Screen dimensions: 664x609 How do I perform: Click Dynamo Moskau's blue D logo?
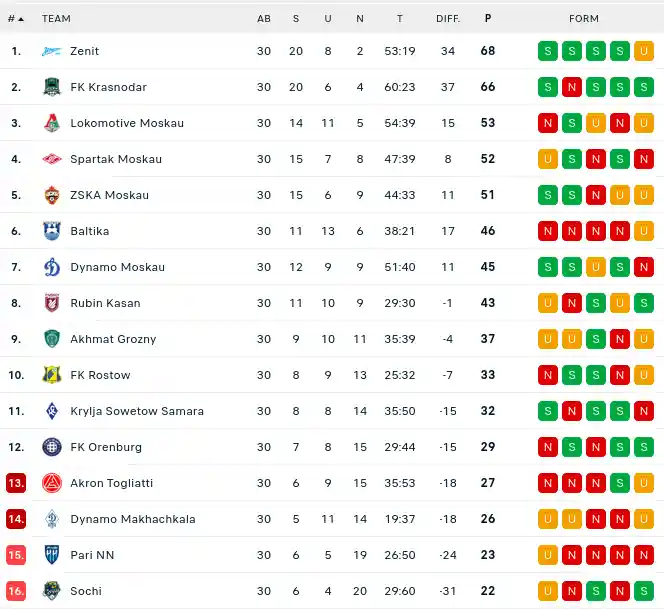pyautogui.click(x=52, y=267)
